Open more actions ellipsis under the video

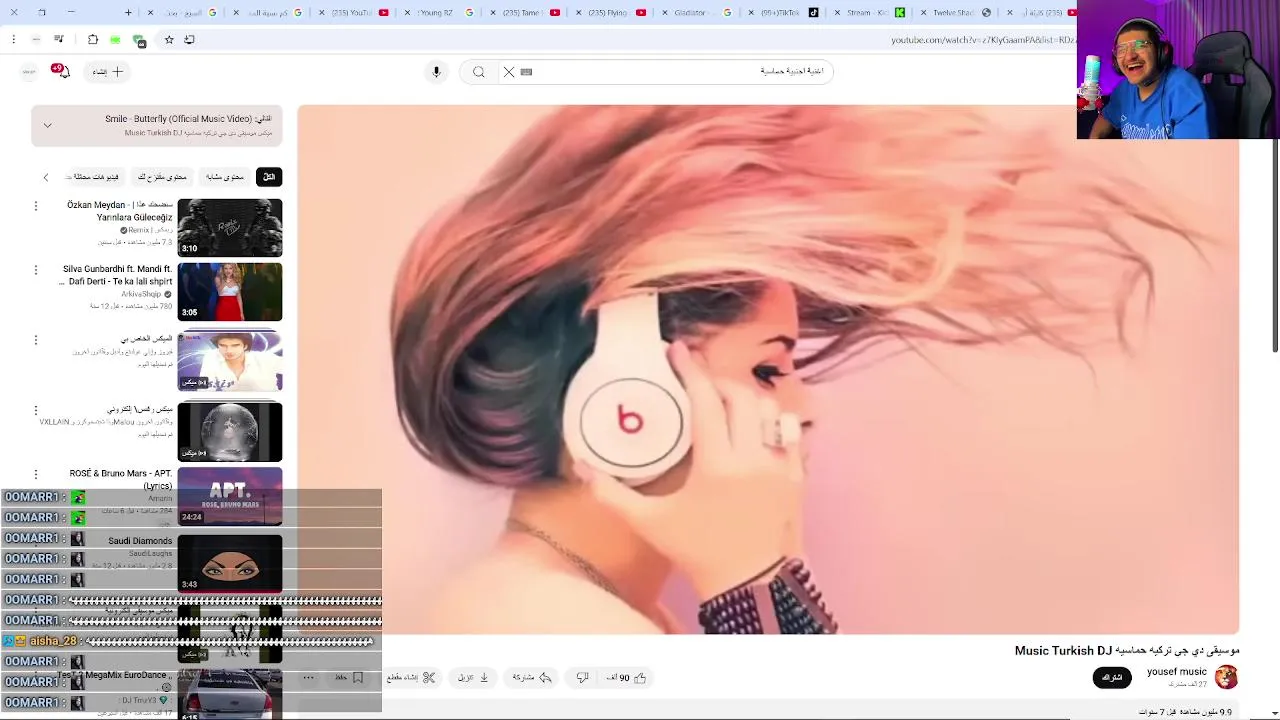(309, 677)
